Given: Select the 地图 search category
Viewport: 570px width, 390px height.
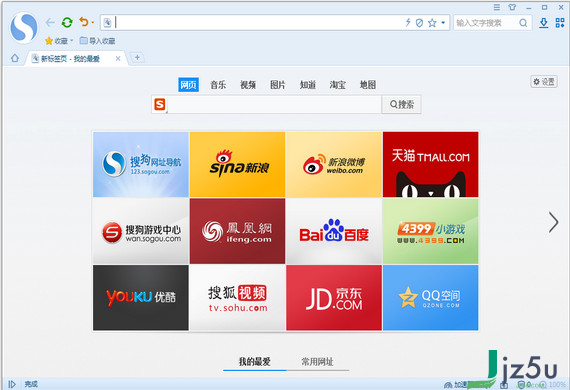Looking at the screenshot, I should tap(368, 85).
